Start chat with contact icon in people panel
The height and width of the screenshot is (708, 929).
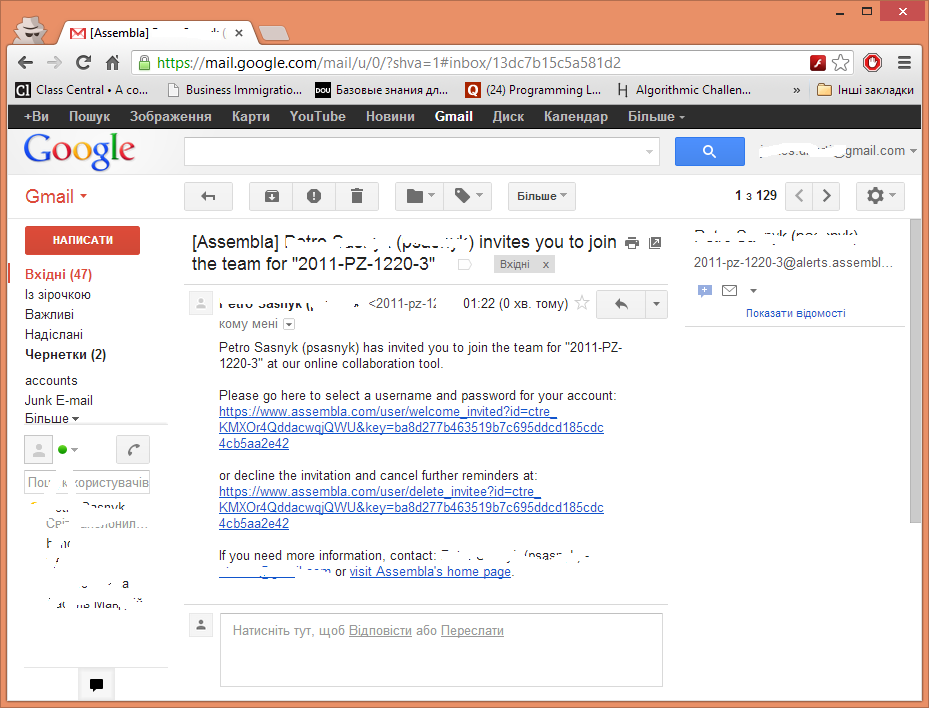pyautogui.click(x=704, y=290)
